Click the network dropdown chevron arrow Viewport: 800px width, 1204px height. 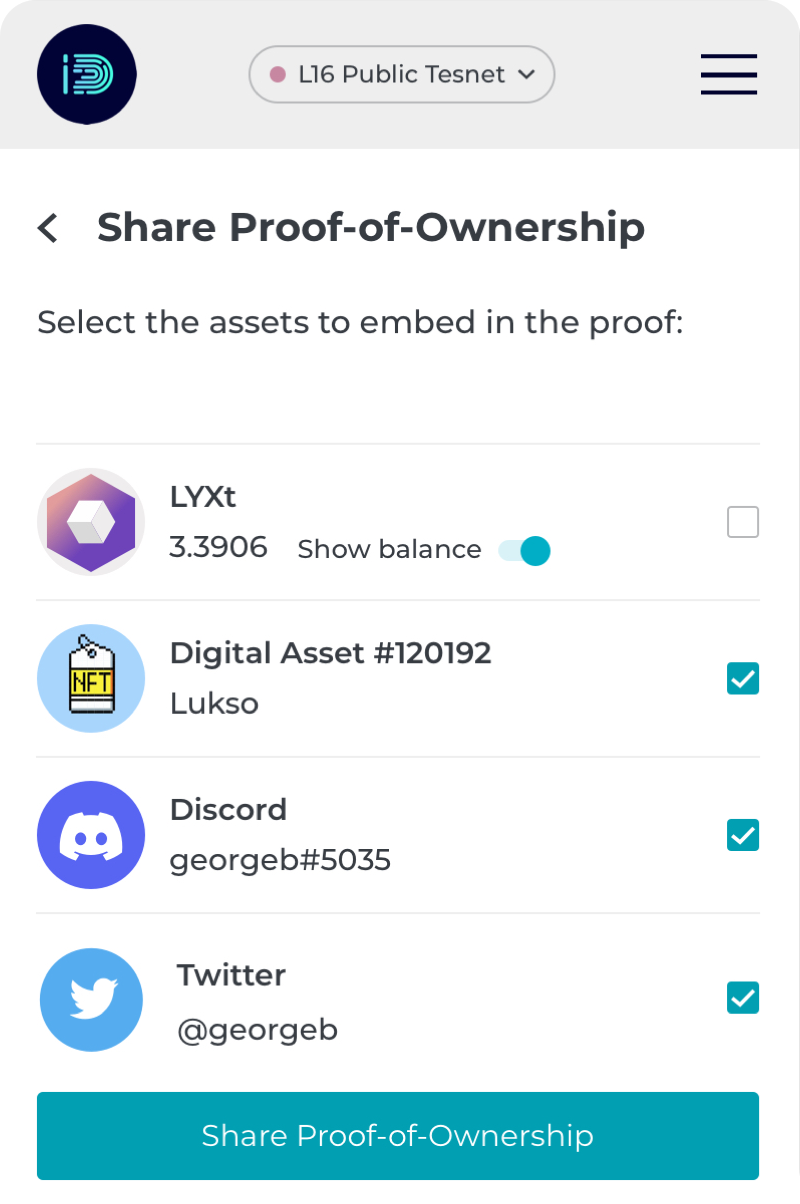(526, 75)
